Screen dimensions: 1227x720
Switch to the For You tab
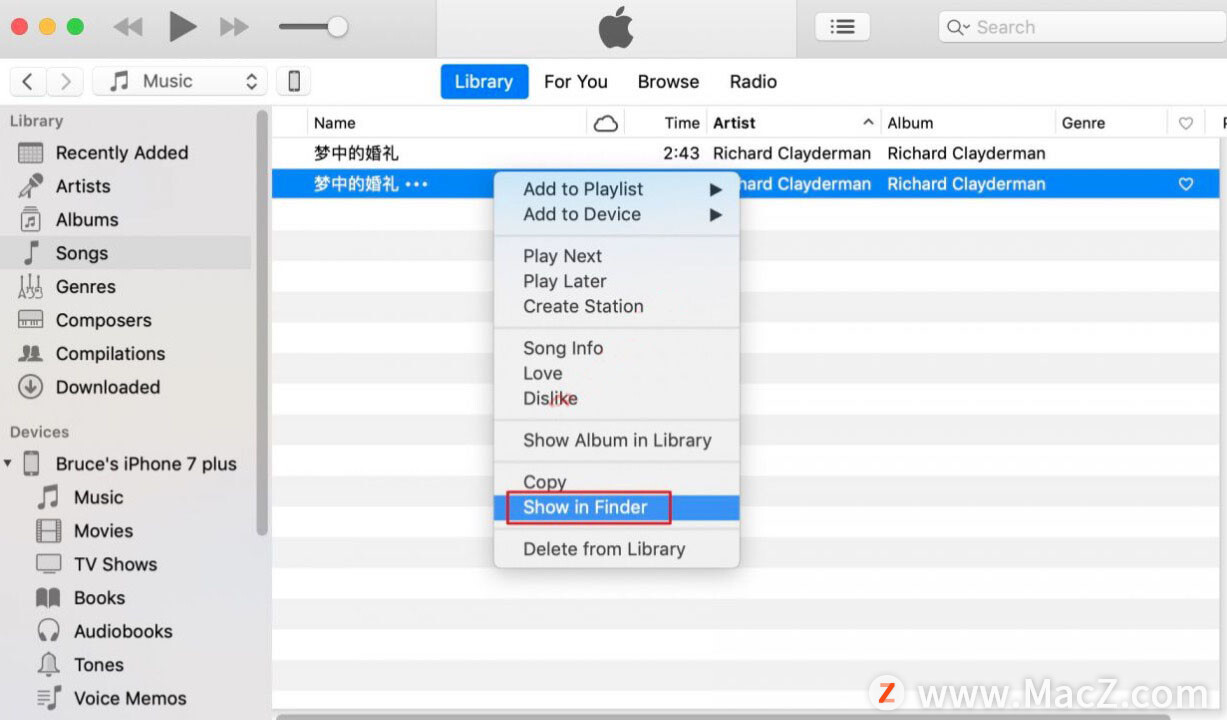click(576, 82)
